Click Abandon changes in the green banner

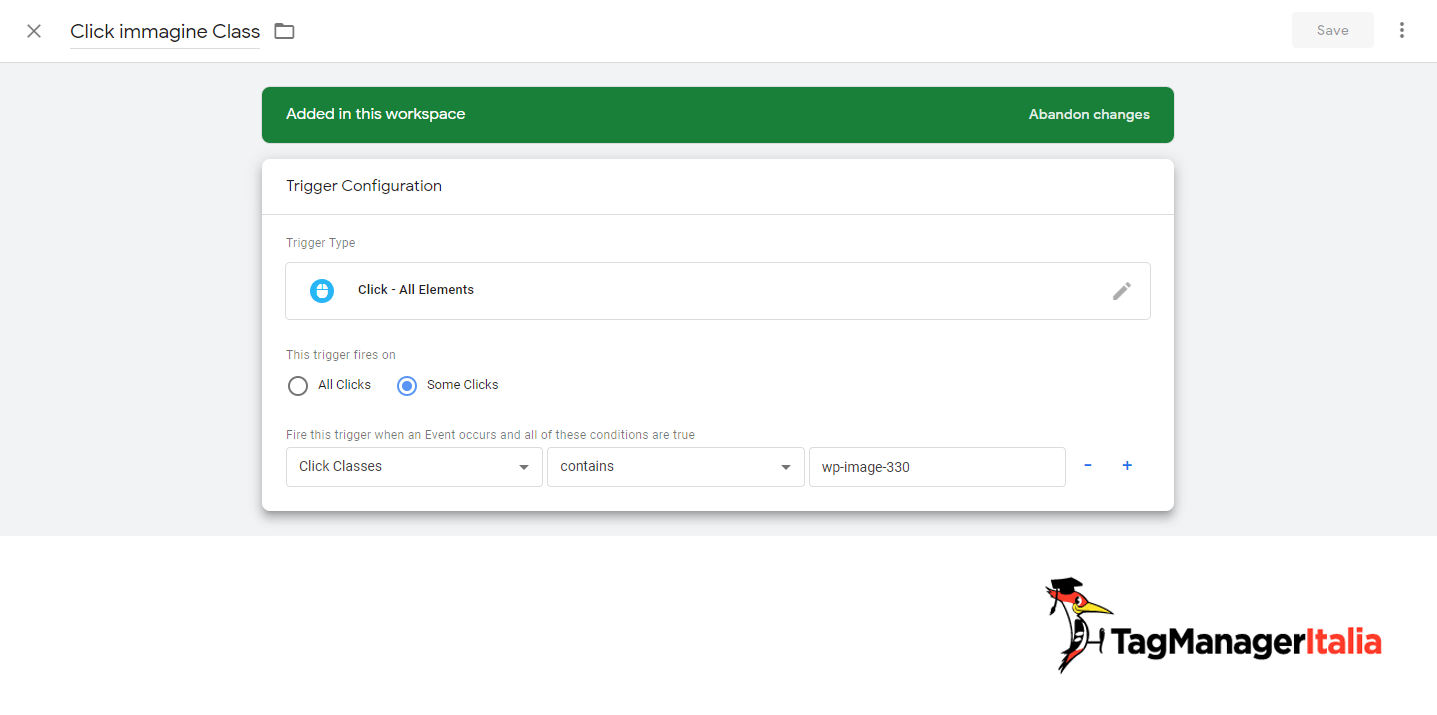click(1089, 115)
